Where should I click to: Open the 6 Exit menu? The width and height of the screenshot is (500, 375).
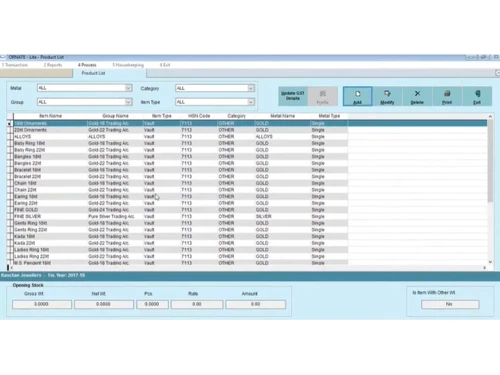[165, 65]
